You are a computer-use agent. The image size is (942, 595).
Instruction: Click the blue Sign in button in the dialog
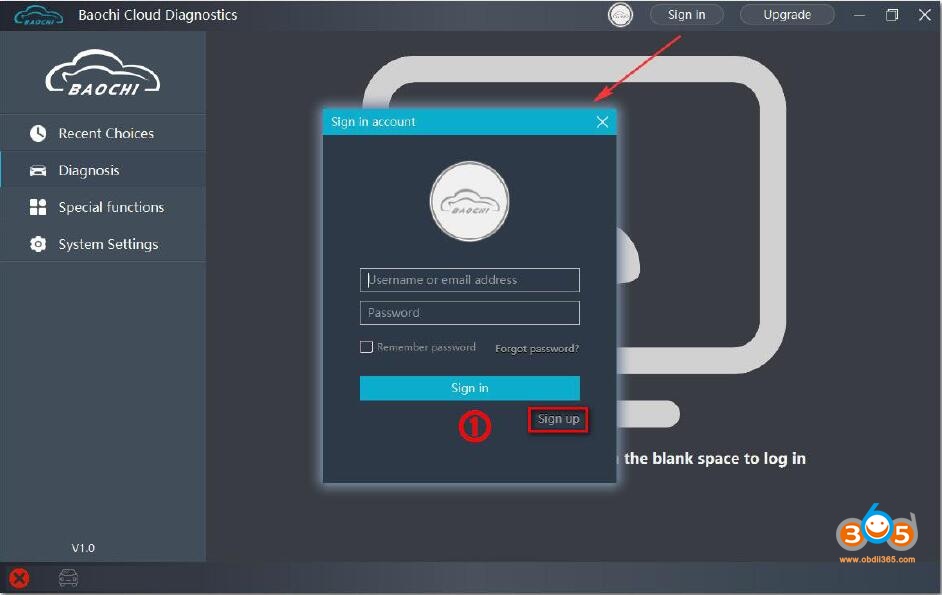pos(470,388)
